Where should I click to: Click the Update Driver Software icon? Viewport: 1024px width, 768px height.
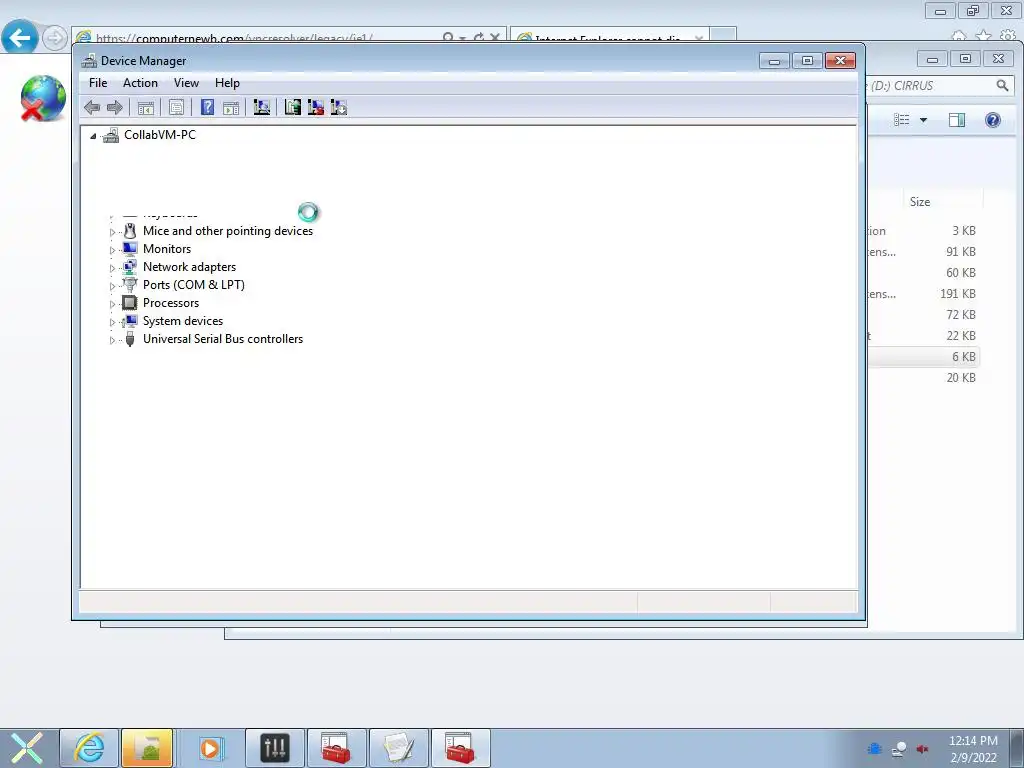coord(293,107)
